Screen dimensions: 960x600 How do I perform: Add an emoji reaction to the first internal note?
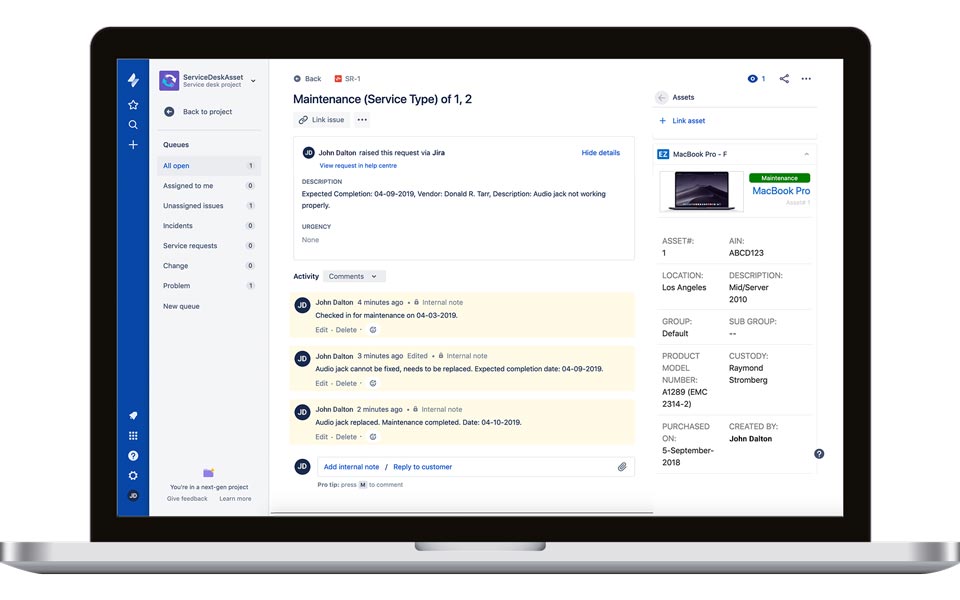[371, 329]
